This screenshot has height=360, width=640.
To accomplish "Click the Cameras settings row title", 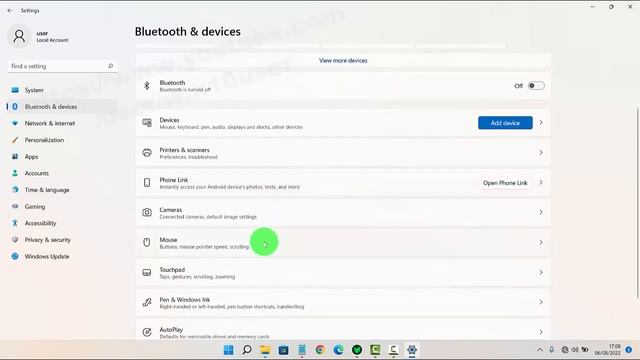I will point(171,210).
